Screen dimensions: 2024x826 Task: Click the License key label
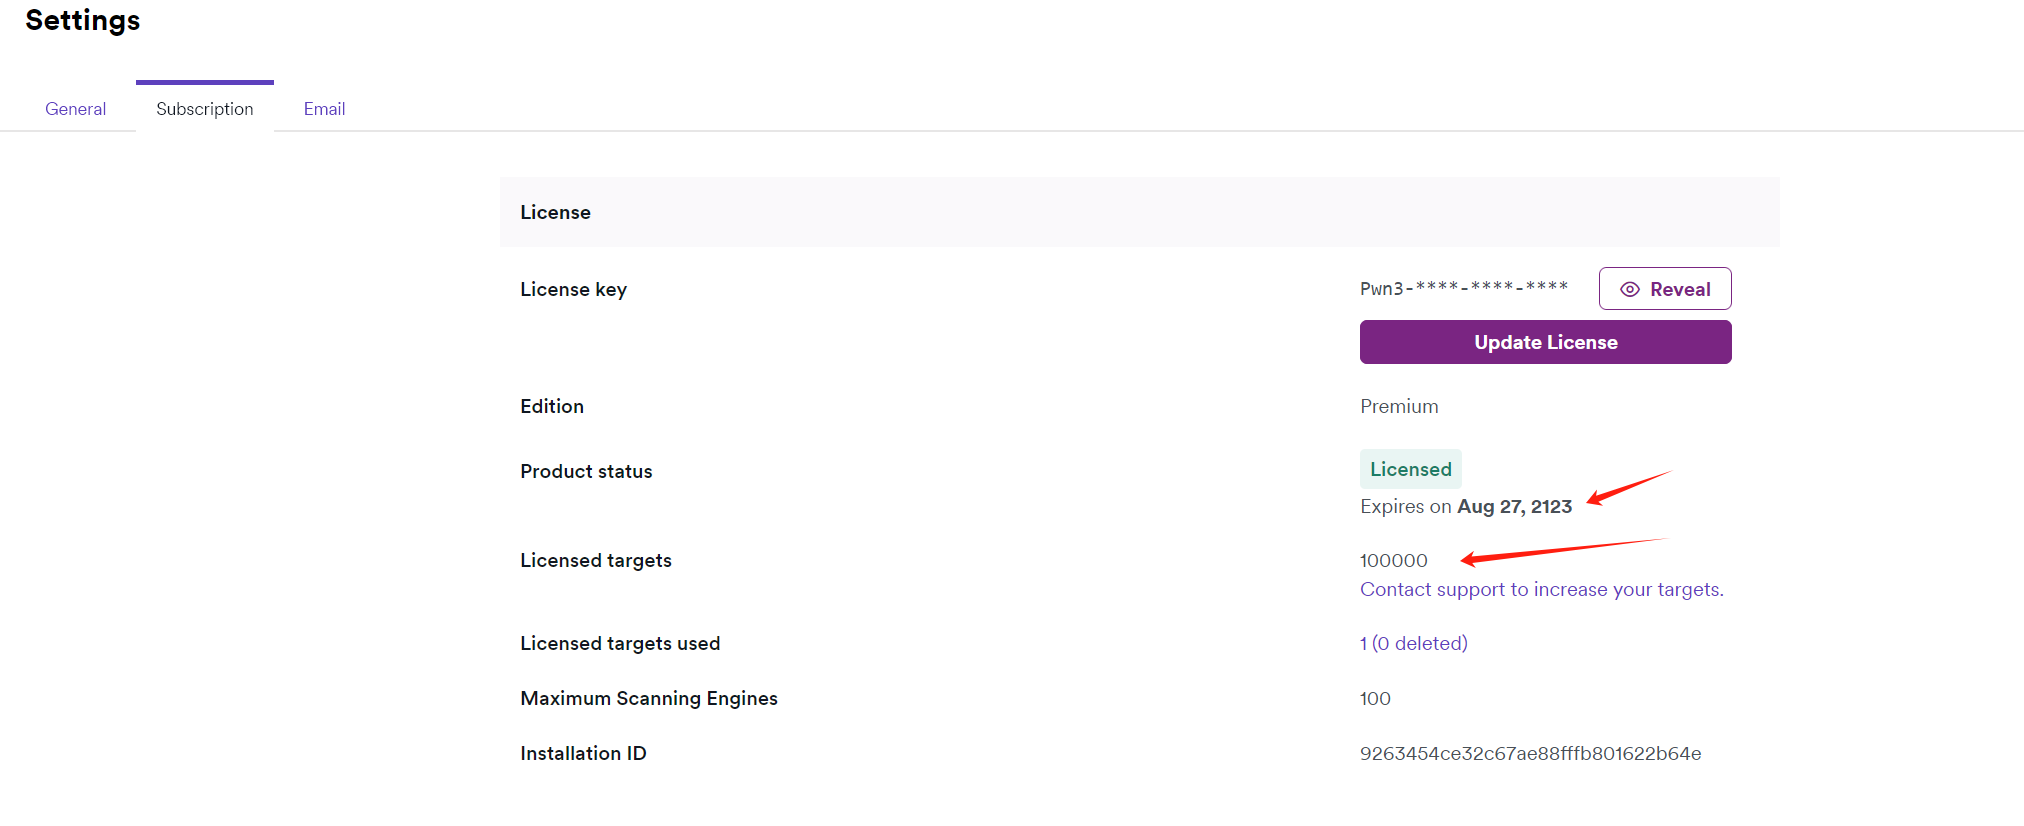(573, 289)
